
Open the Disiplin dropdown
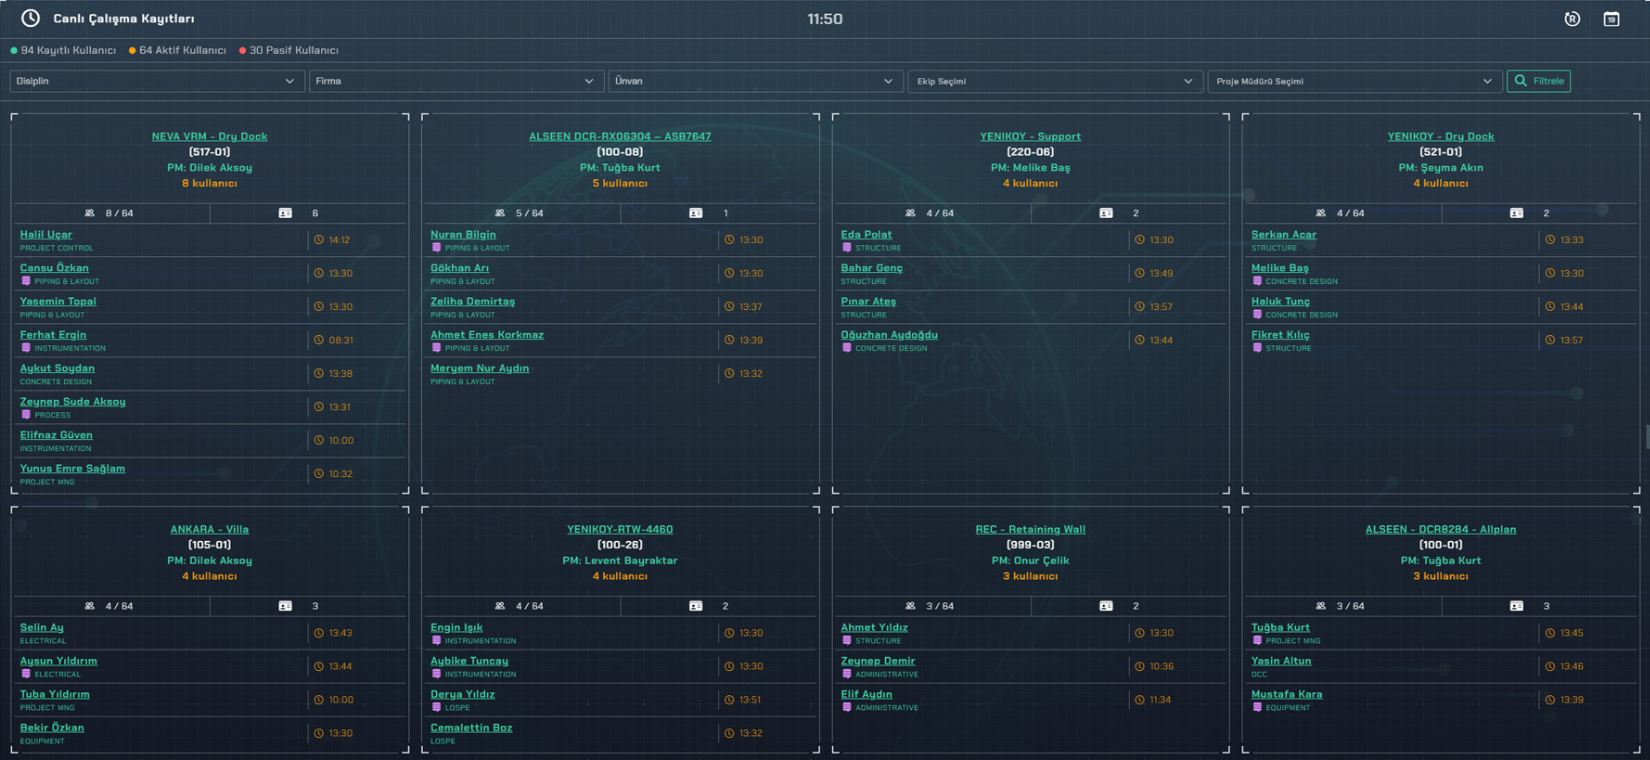click(x=155, y=81)
